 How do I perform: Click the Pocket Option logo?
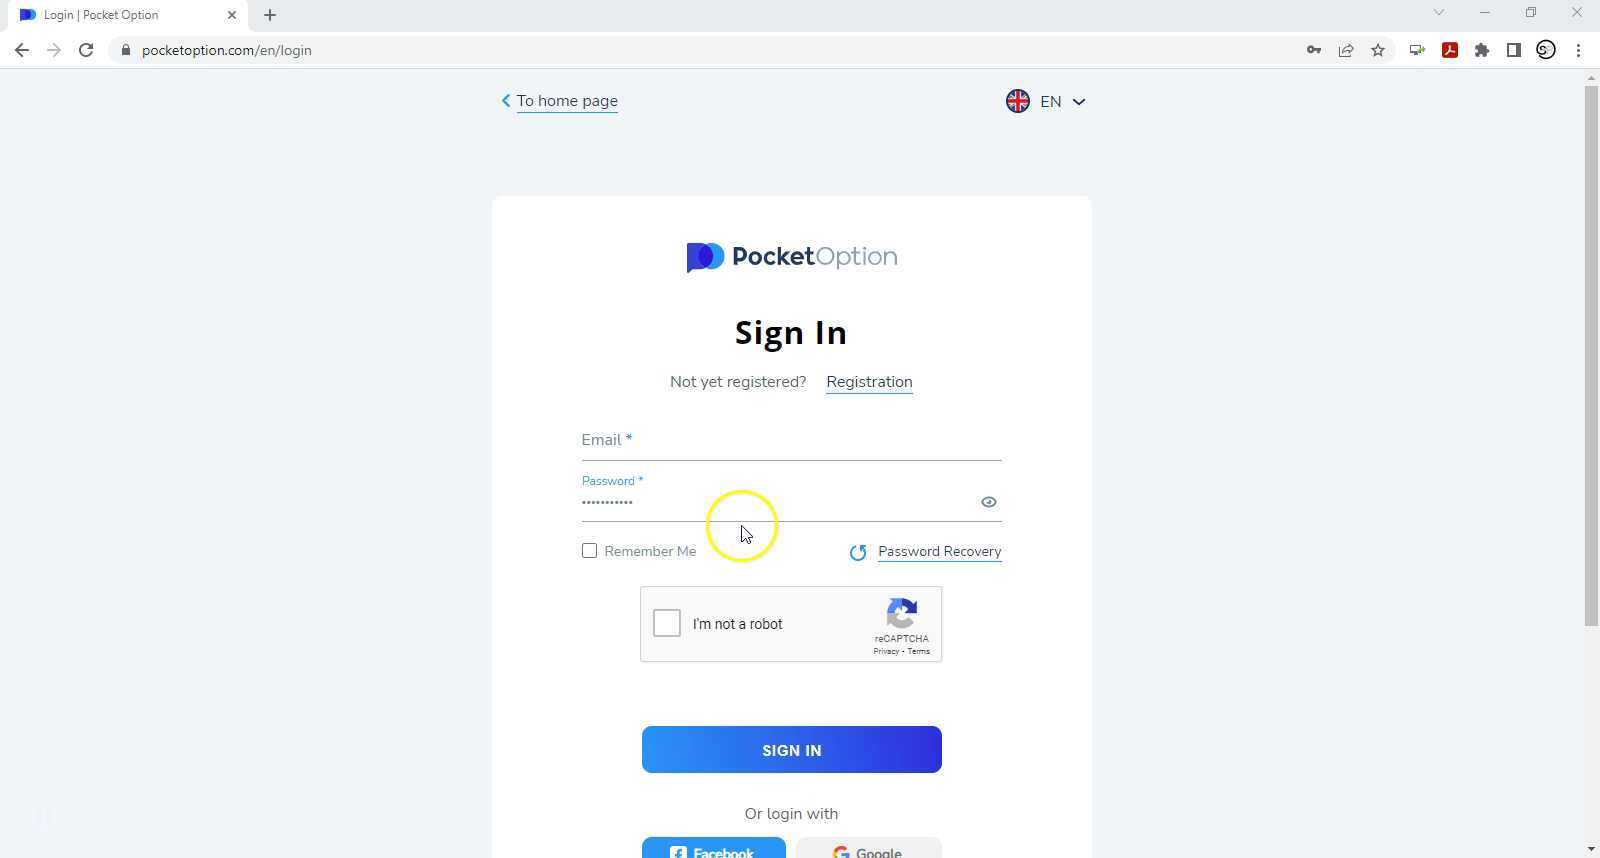click(791, 257)
